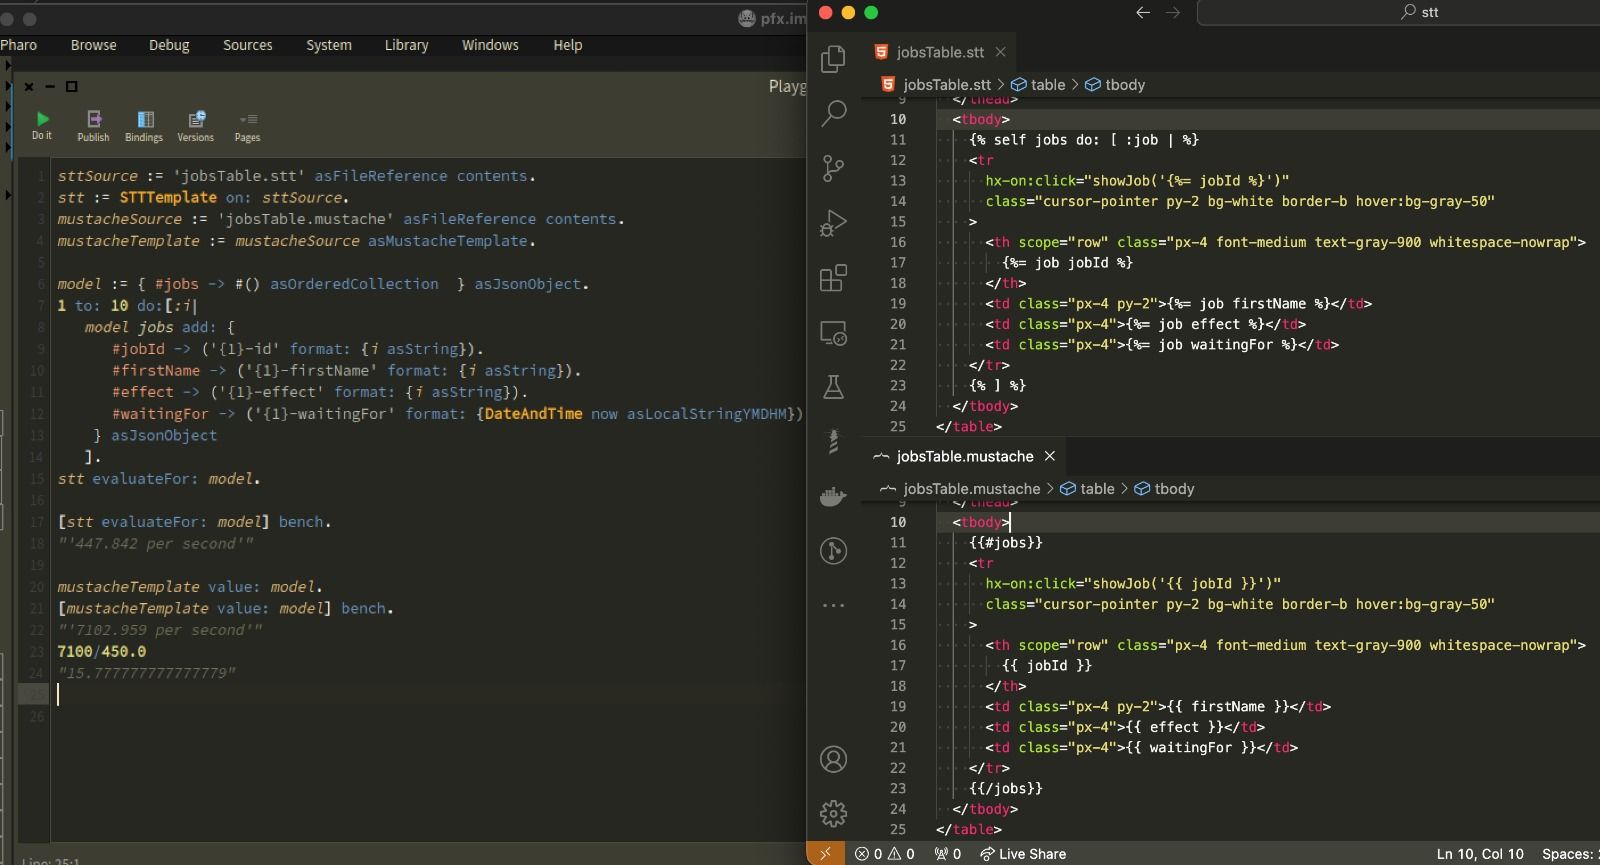Screen dimensions: 1600x865
Task: Click Live Share in the status bar
Action: (x=1023, y=853)
